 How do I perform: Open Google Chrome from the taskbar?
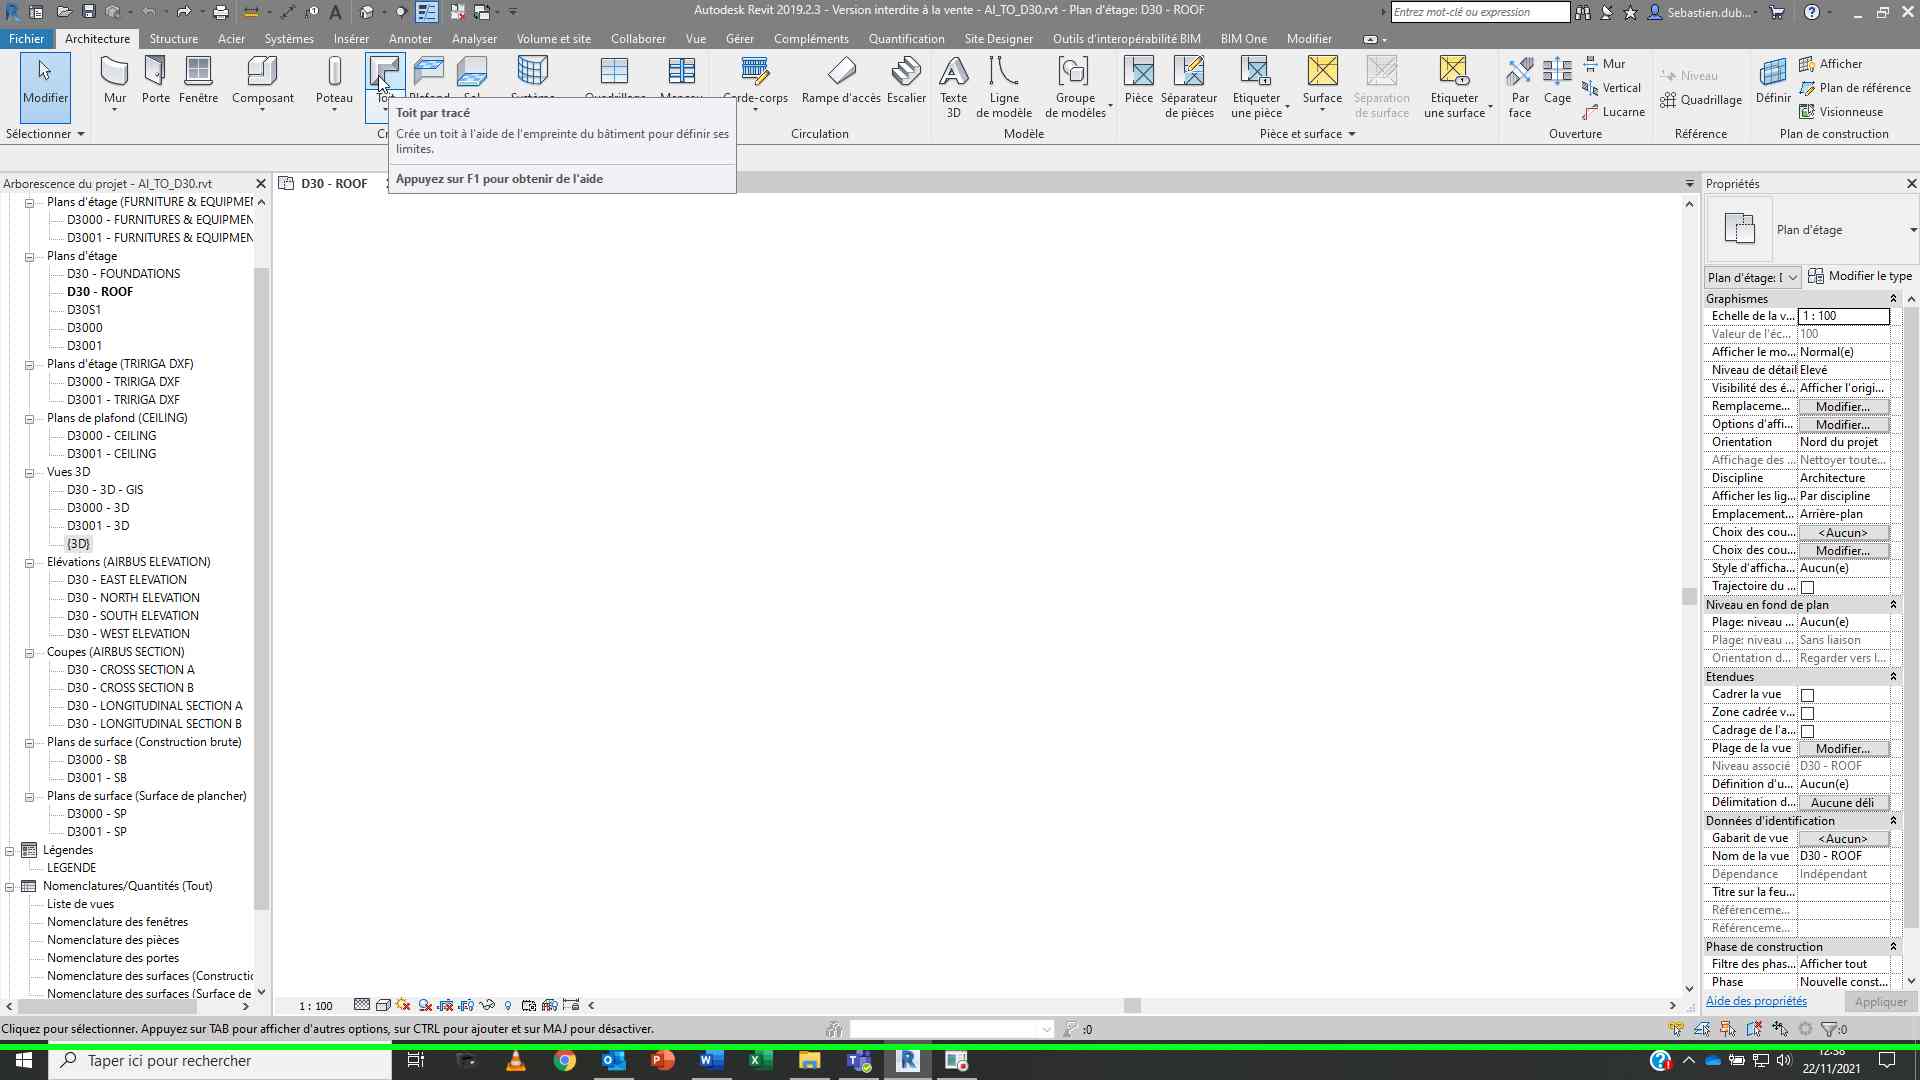[x=565, y=1061]
